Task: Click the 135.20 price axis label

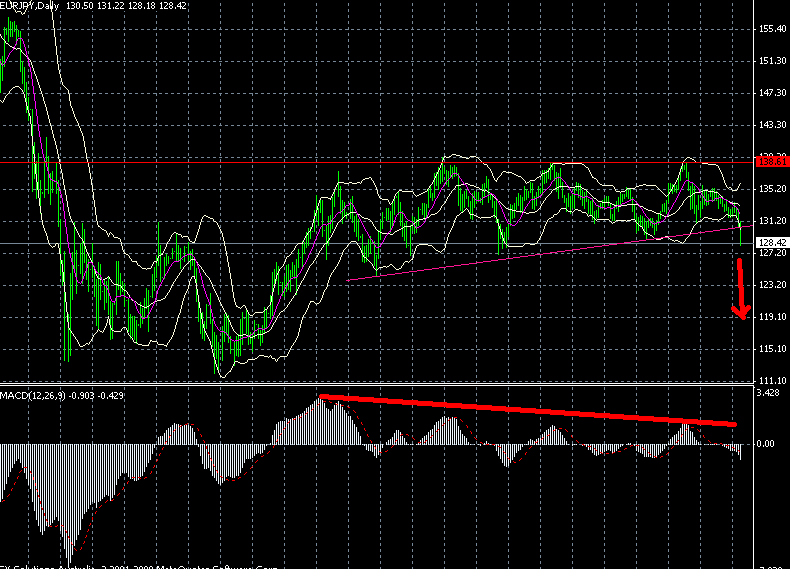Action: (772, 189)
